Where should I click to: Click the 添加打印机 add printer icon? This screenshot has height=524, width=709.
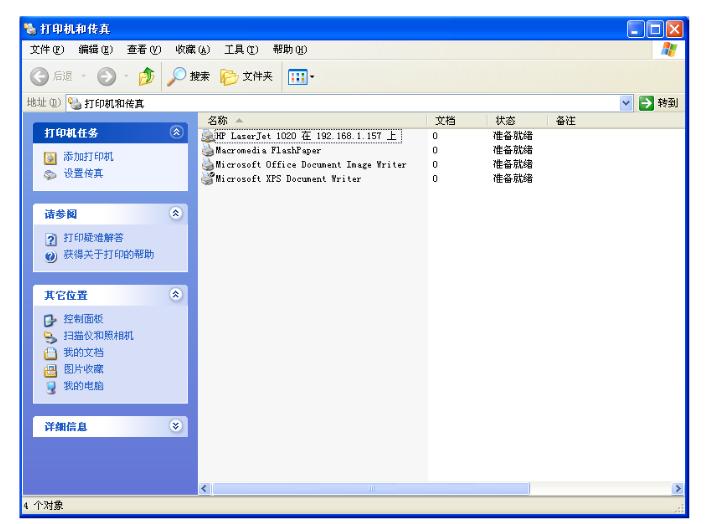pyautogui.click(x=50, y=158)
